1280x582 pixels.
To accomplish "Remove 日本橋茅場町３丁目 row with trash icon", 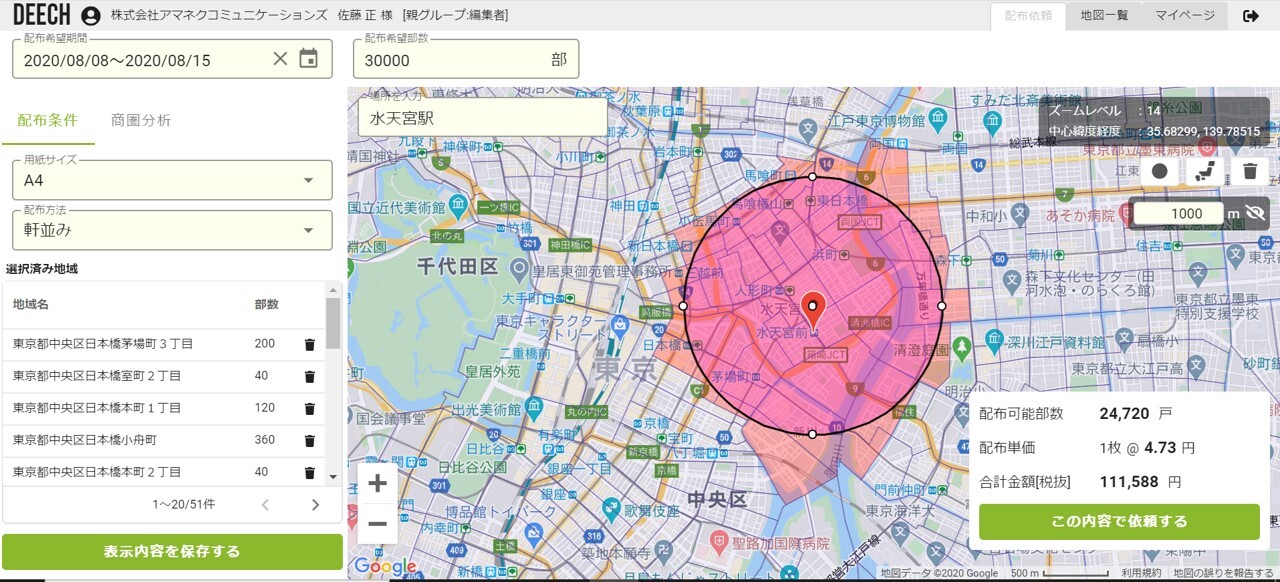I will click(309, 344).
